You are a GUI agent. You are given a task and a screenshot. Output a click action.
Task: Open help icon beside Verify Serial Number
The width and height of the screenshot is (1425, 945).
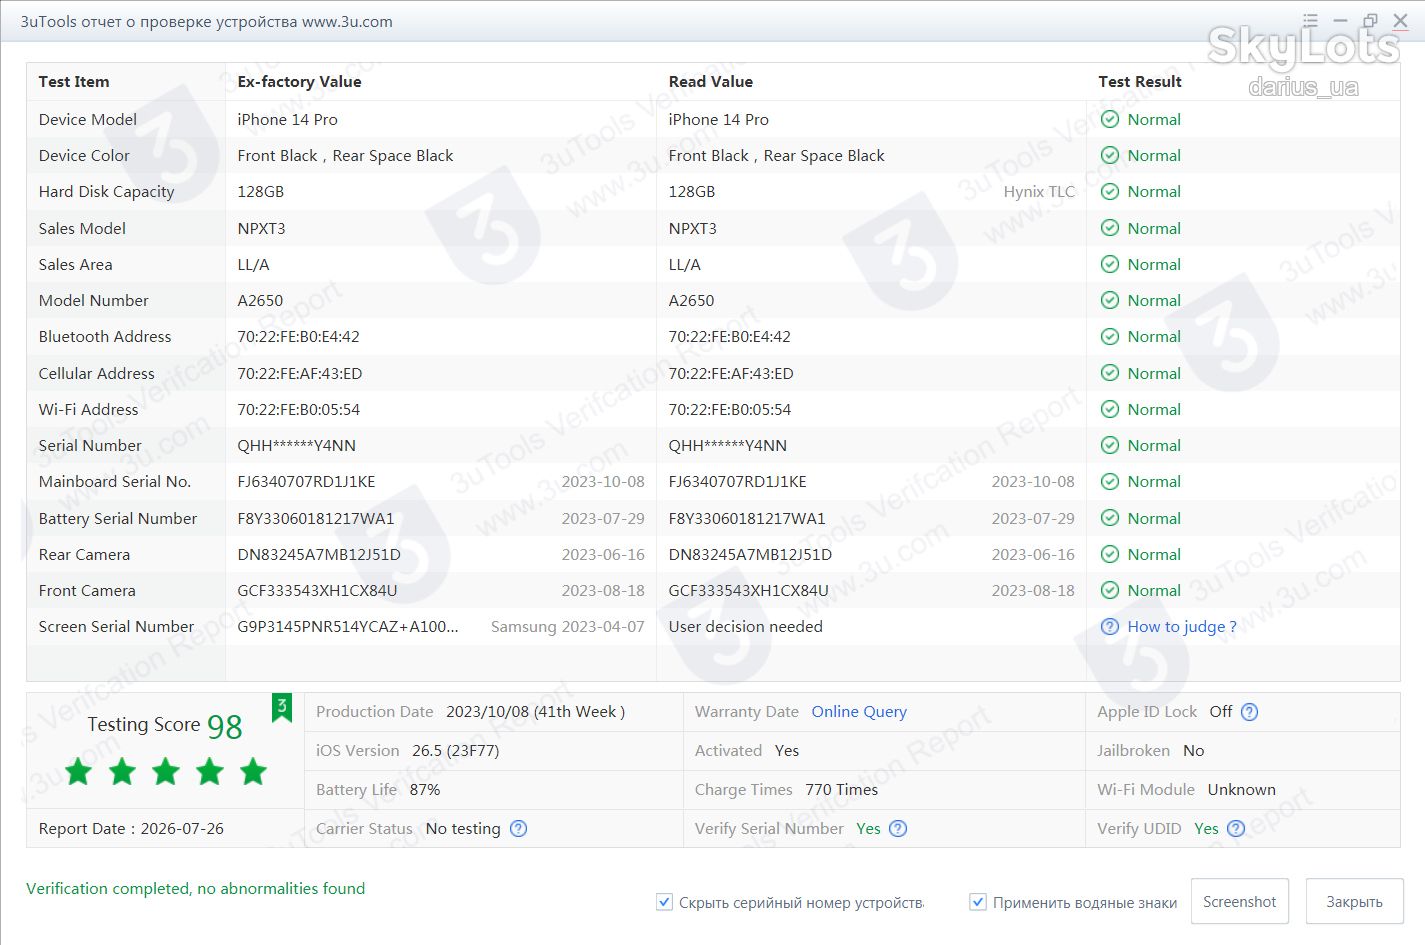pos(898,828)
